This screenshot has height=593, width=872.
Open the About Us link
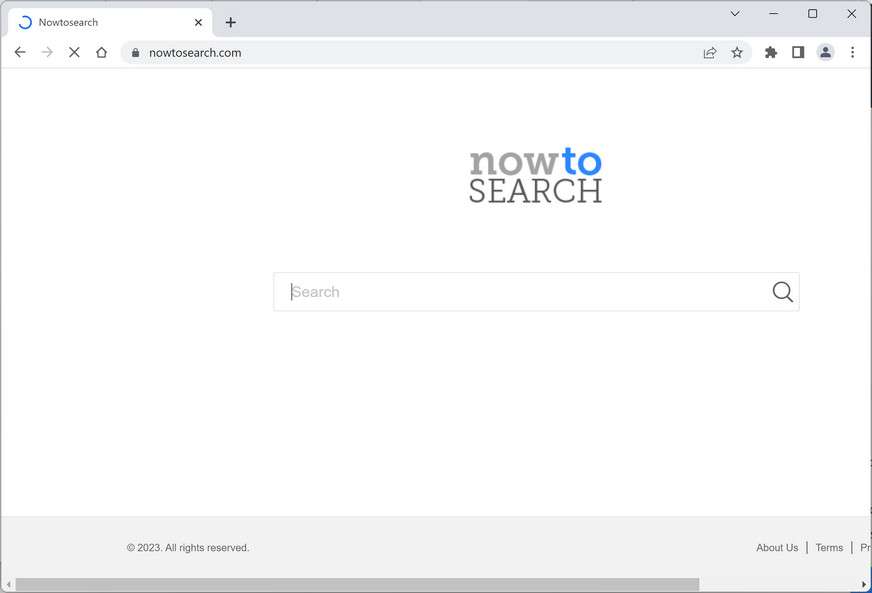coord(777,547)
